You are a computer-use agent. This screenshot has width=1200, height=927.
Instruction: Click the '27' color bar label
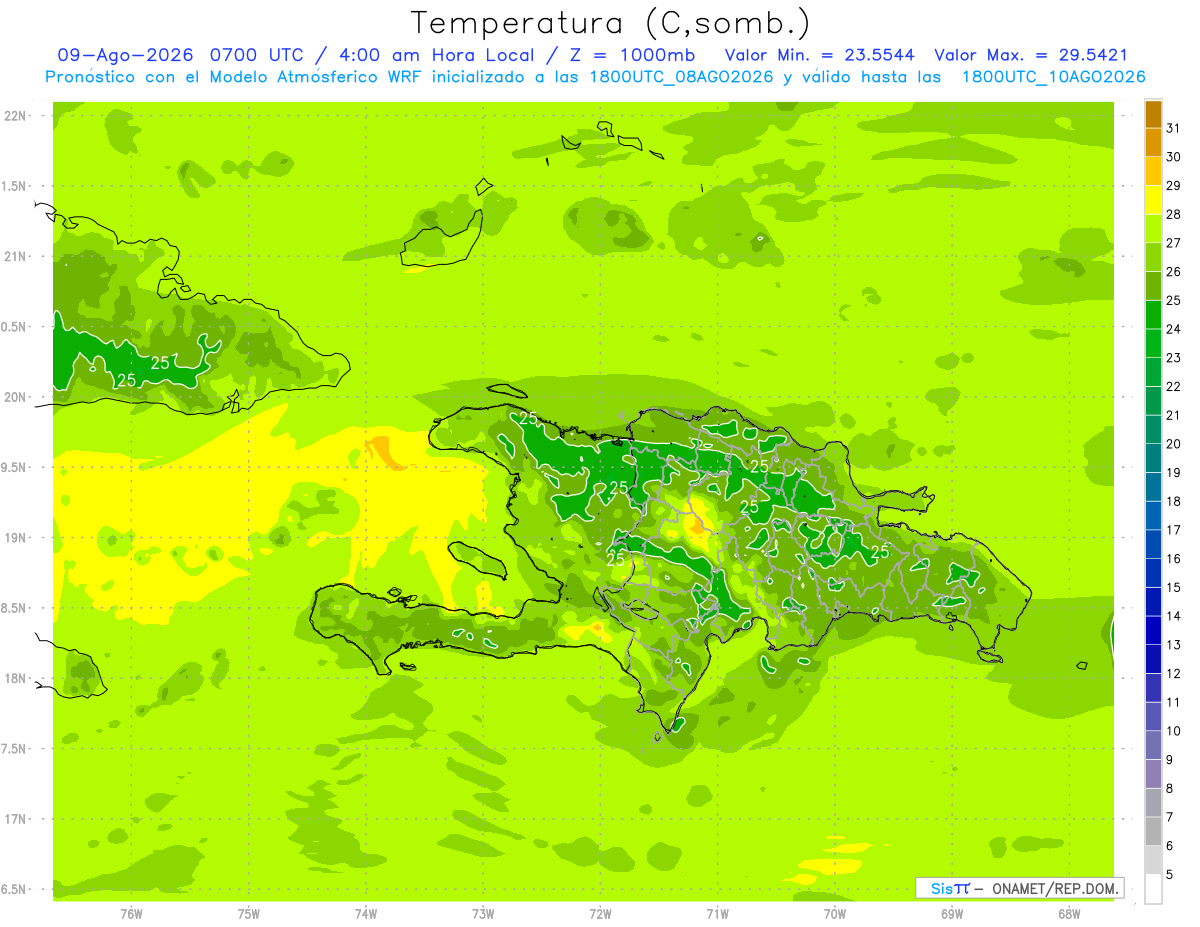click(1173, 243)
